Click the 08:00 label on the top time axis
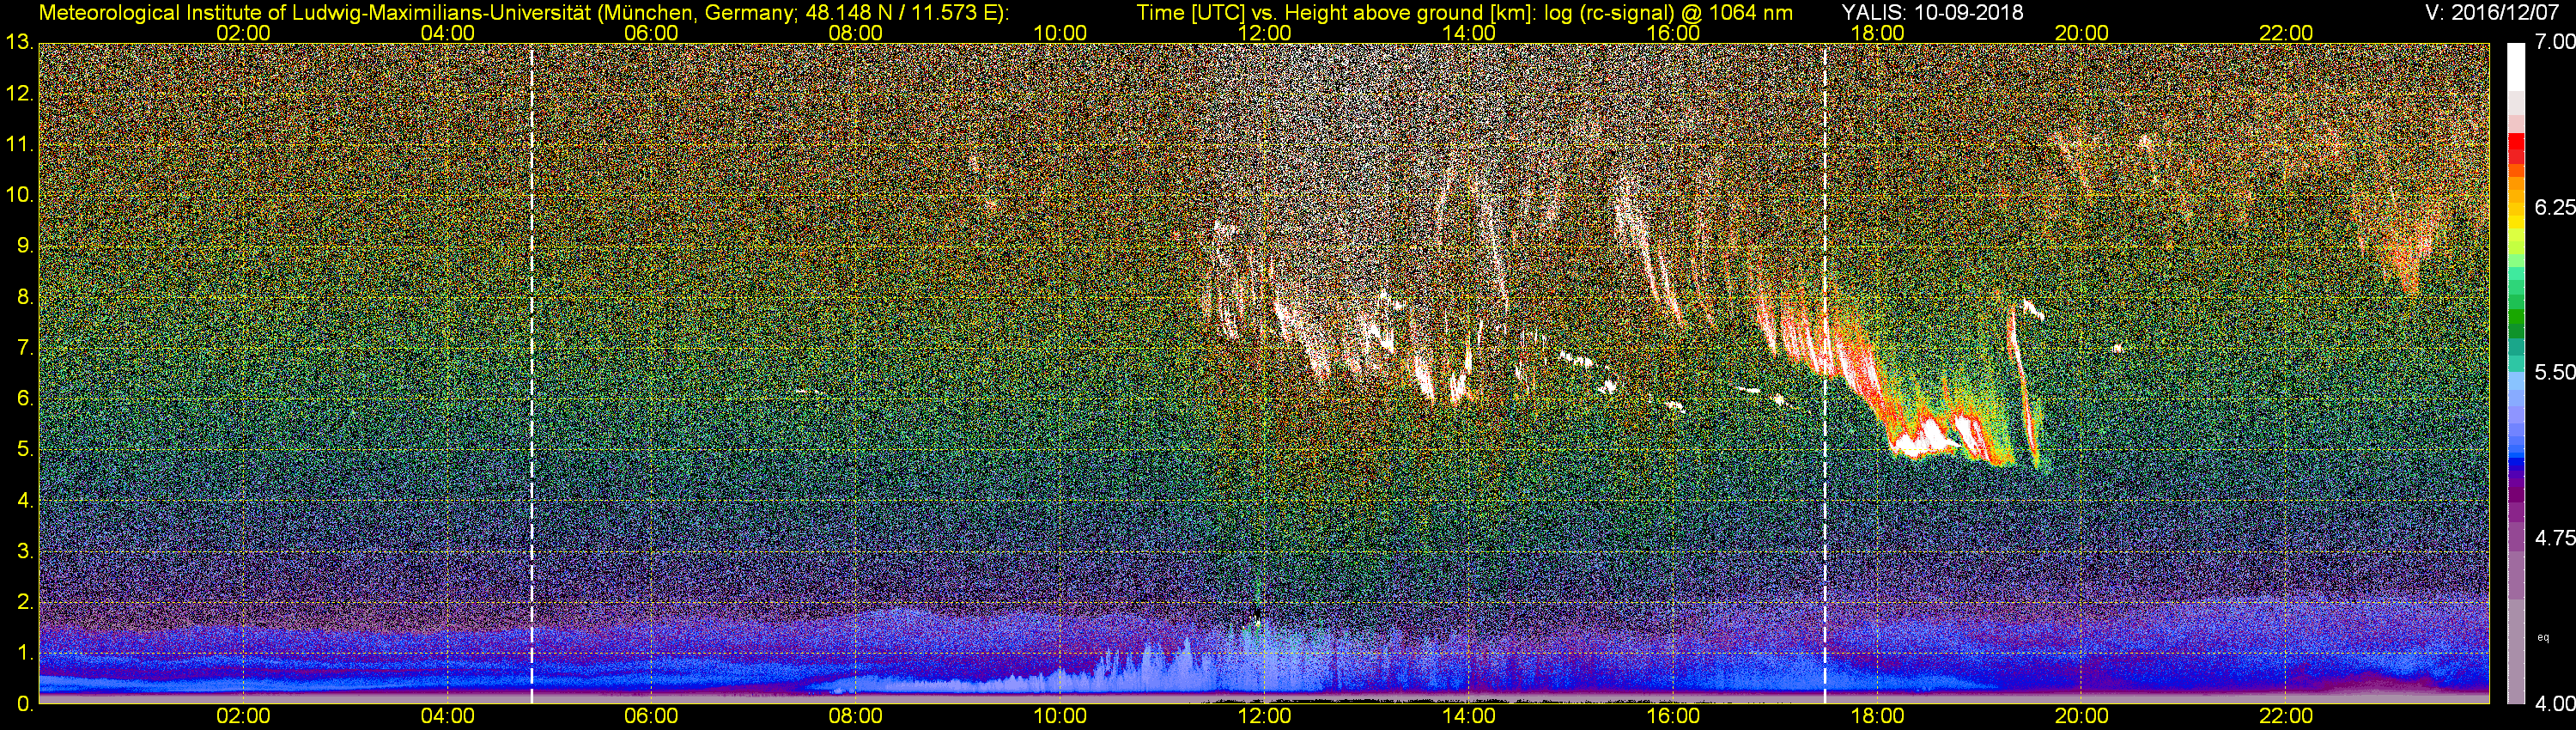Image resolution: width=2576 pixels, height=730 pixels. pos(856,33)
